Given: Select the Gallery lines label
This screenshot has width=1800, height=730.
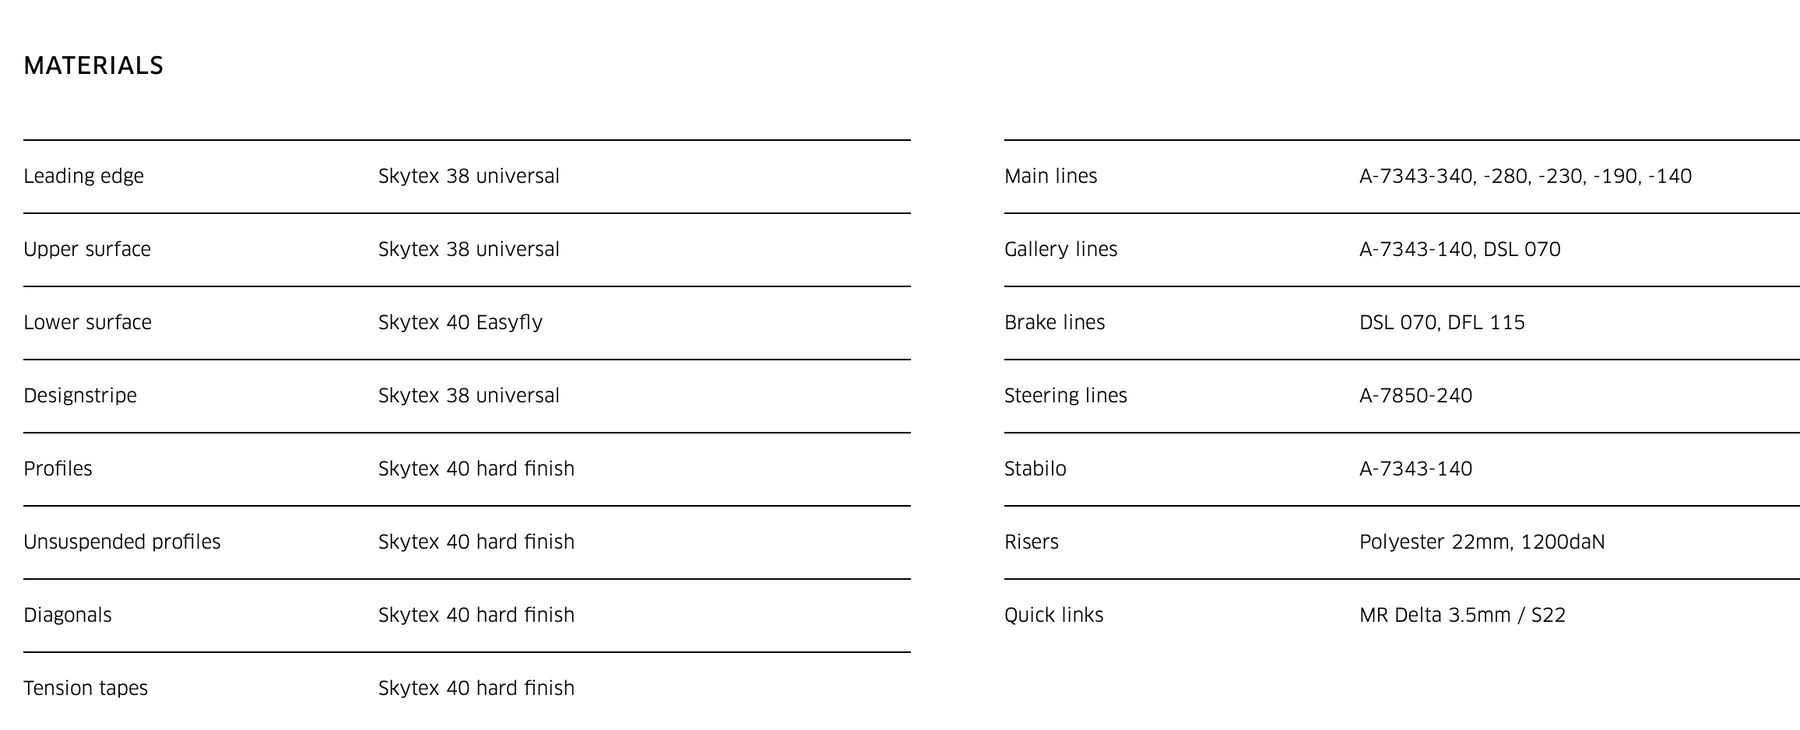Looking at the screenshot, I should coord(1061,250).
